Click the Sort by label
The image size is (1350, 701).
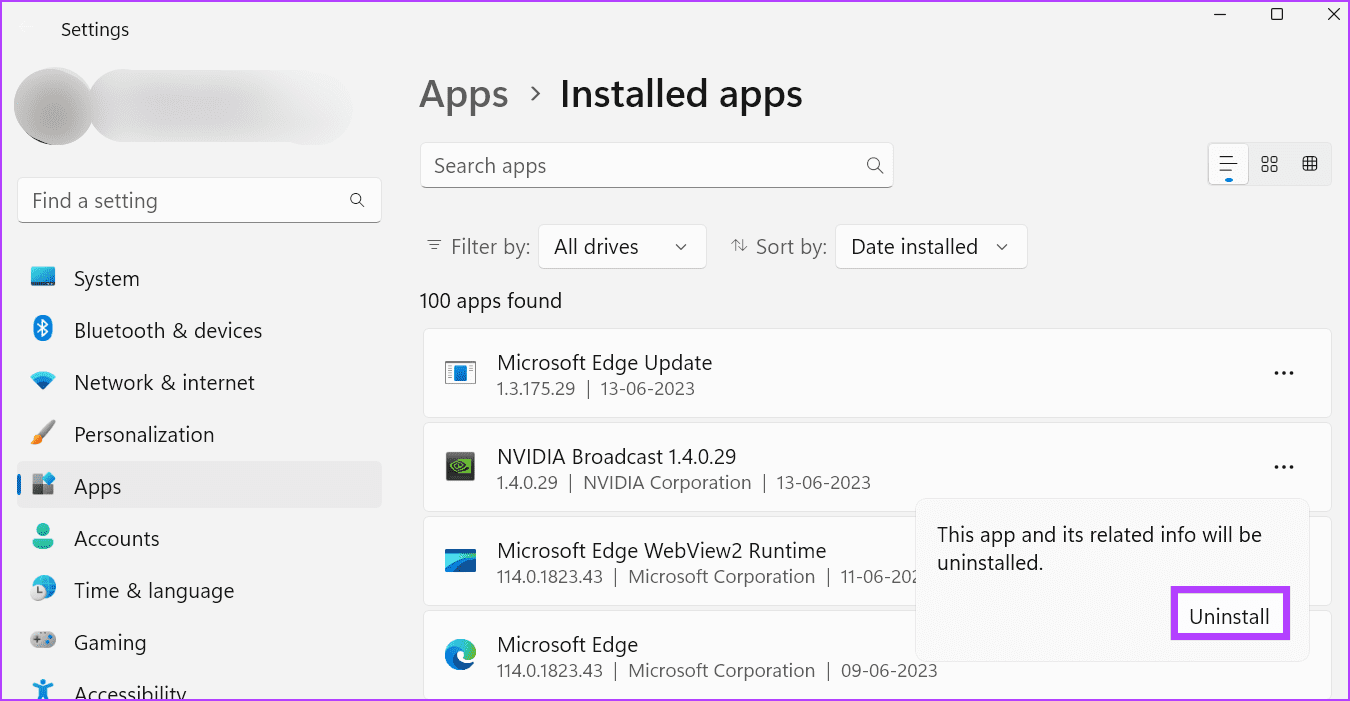coord(791,247)
